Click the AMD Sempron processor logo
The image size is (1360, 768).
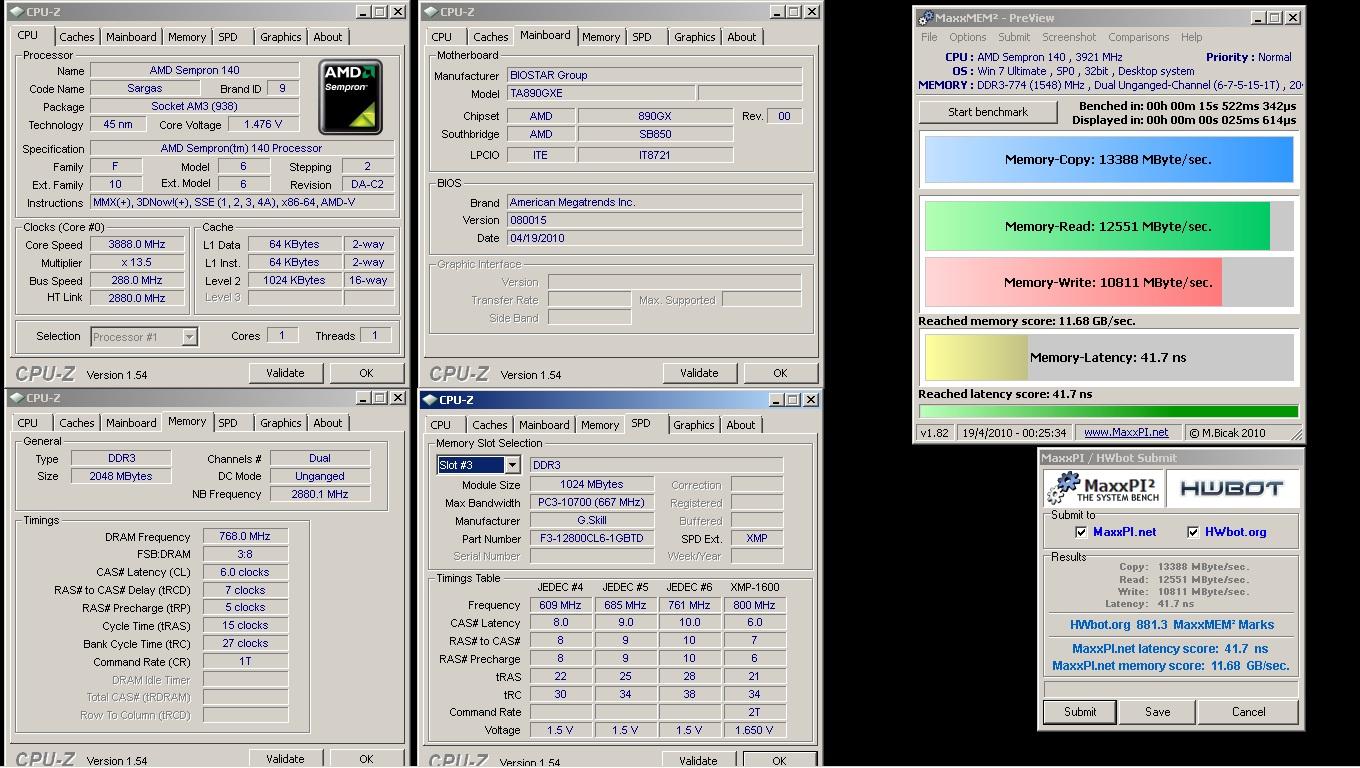pos(350,97)
